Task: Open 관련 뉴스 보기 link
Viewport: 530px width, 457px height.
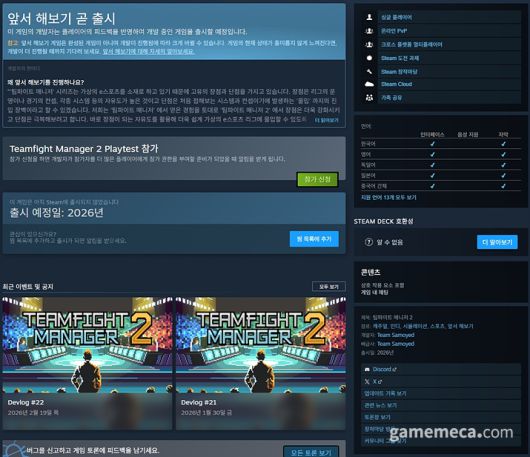Action: coord(380,405)
